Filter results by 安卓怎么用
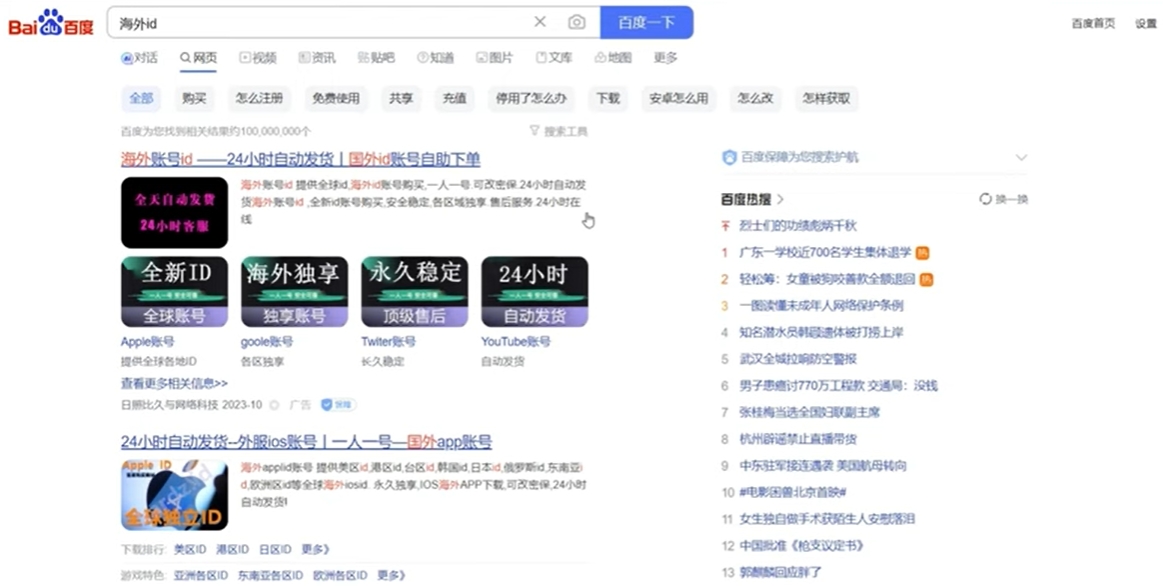The width and height of the screenshot is (1163, 586). (x=679, y=98)
